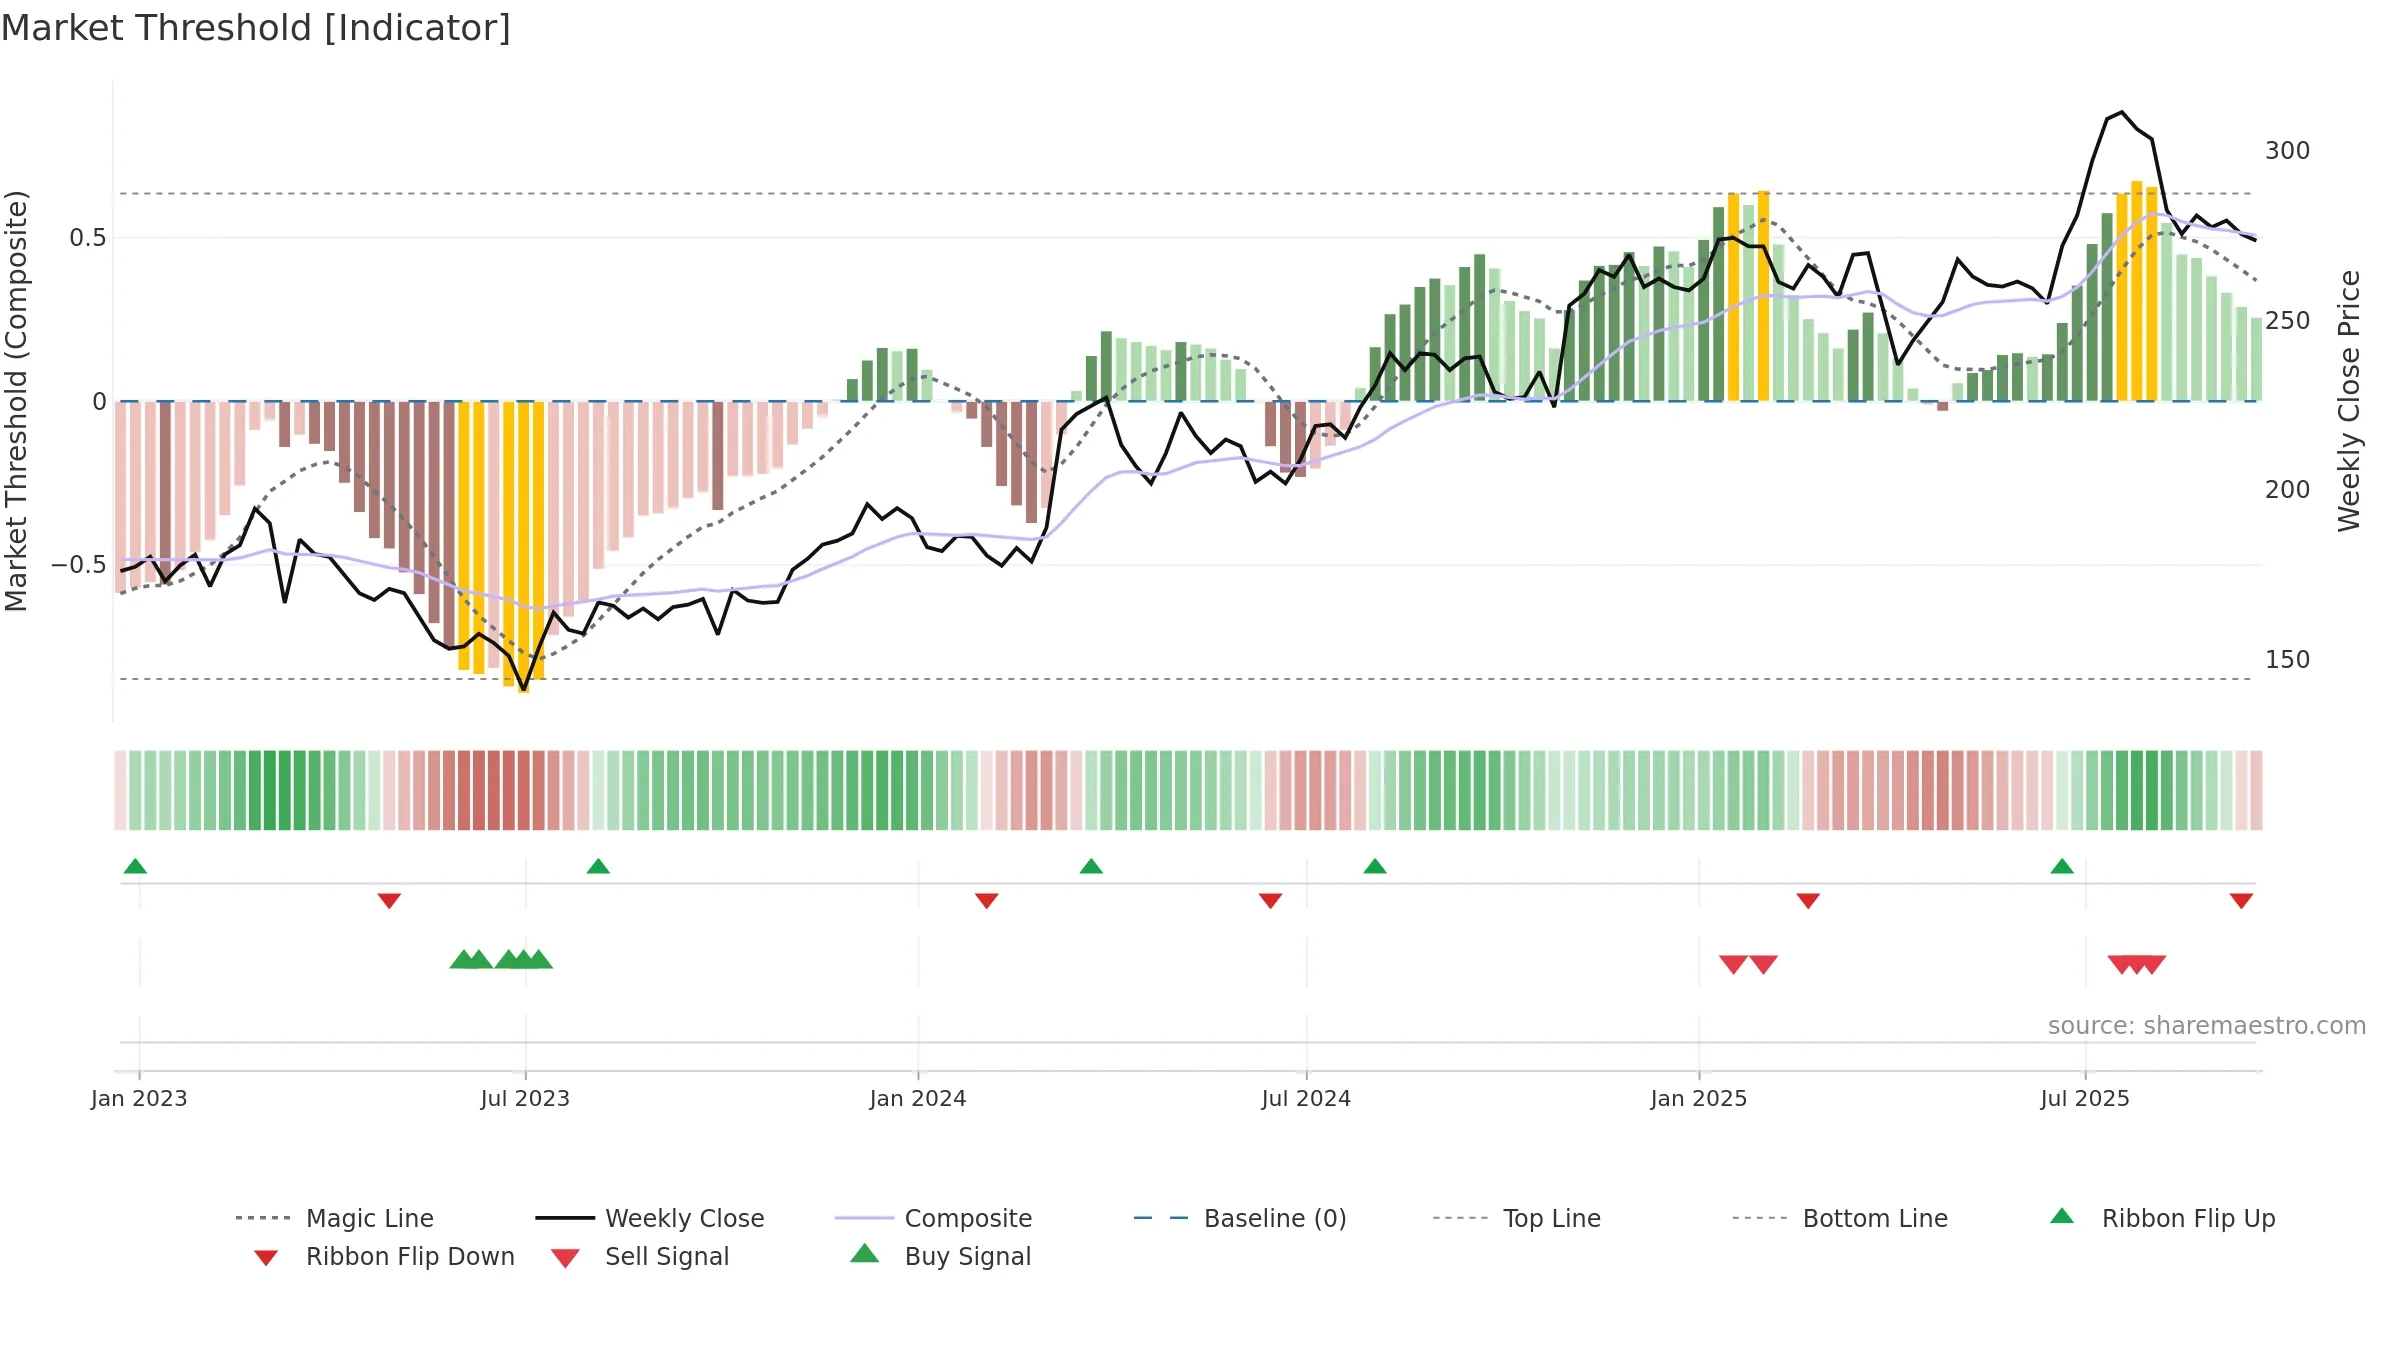Click the Jul 2023 x-axis label
This screenshot has width=2400, height=1350.
(x=525, y=1099)
